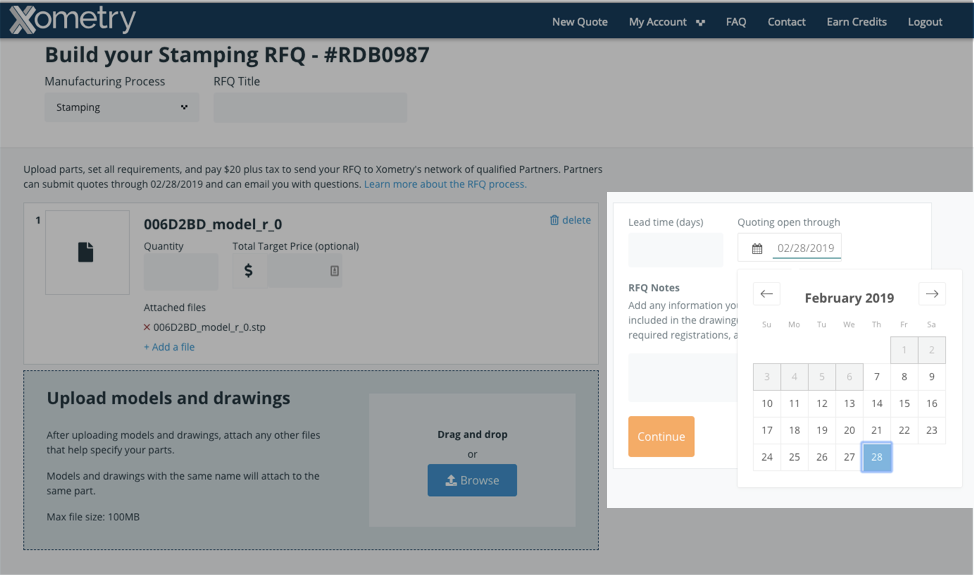Click the part file thumbnail icon
This screenshot has height=575, width=974.
click(x=86, y=252)
